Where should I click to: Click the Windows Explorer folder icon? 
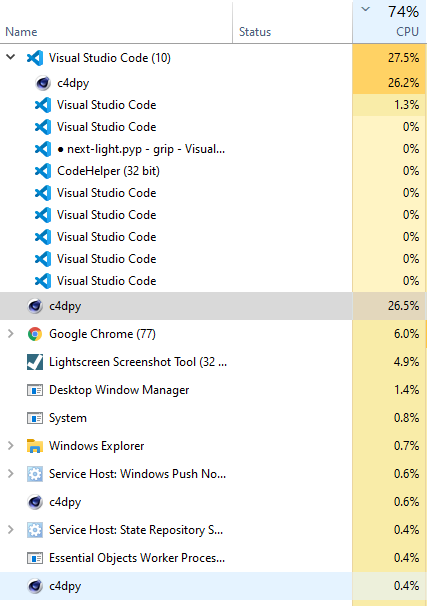[35, 446]
